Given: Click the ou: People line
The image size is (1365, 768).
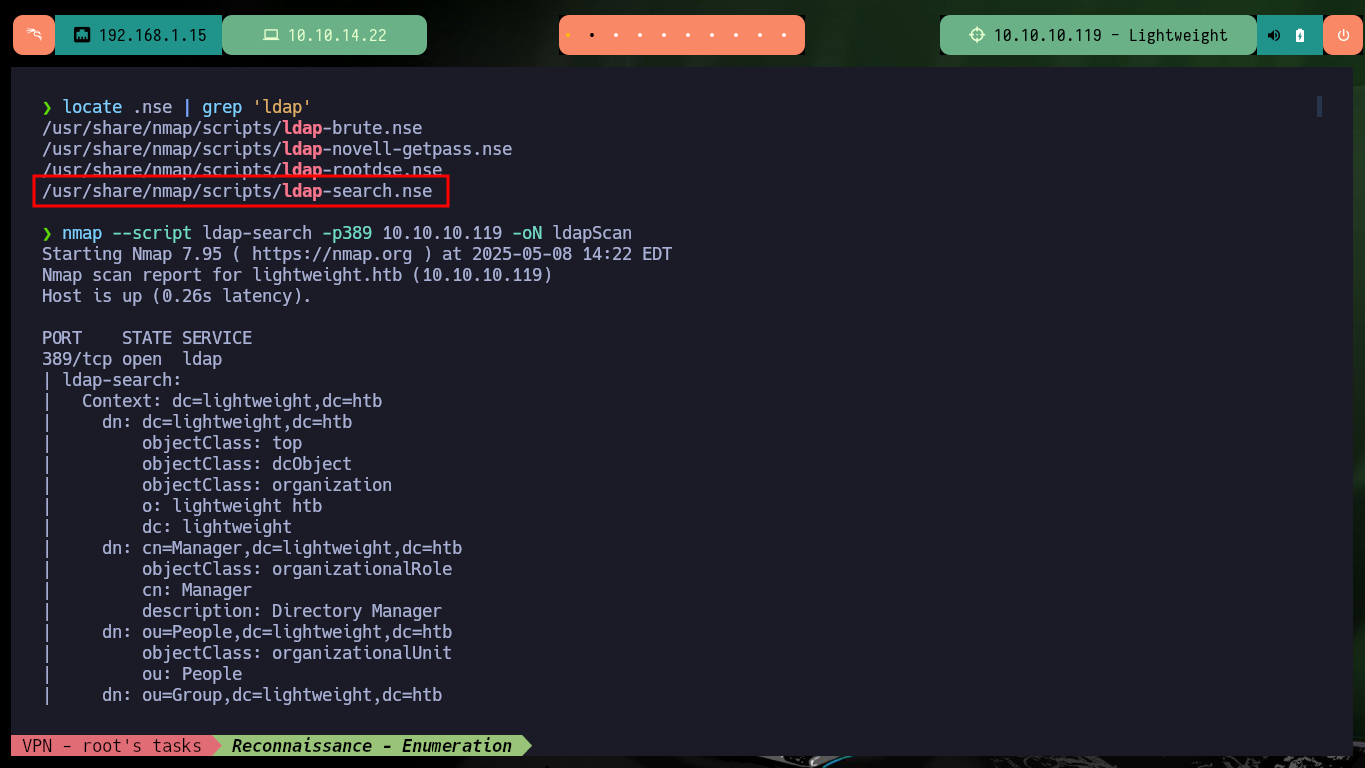Looking at the screenshot, I should click(x=192, y=674).
